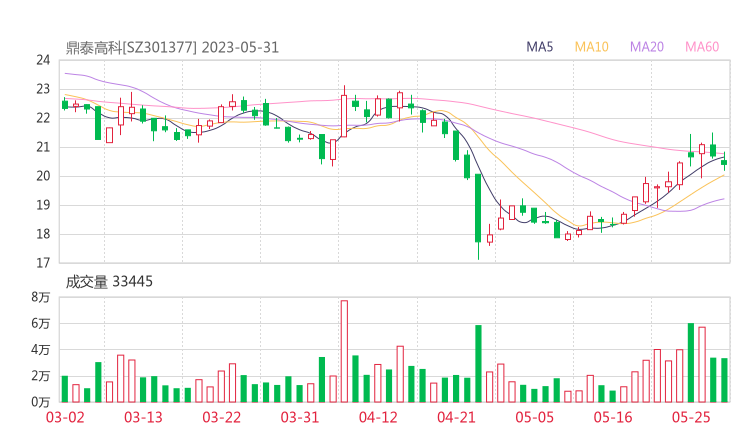Toggle the MA10 legend label

tap(591, 47)
